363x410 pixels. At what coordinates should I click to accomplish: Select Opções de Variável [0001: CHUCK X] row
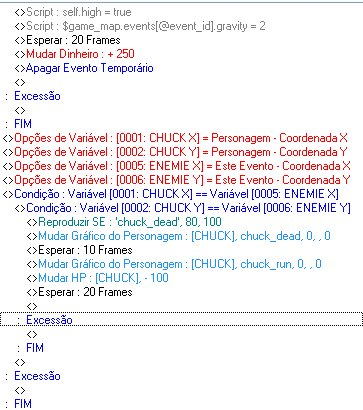coord(175,138)
